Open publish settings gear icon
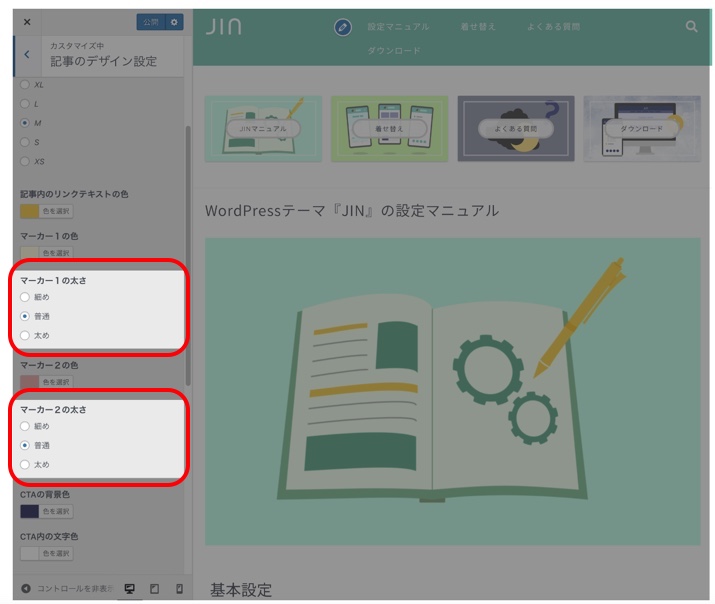 tap(174, 22)
